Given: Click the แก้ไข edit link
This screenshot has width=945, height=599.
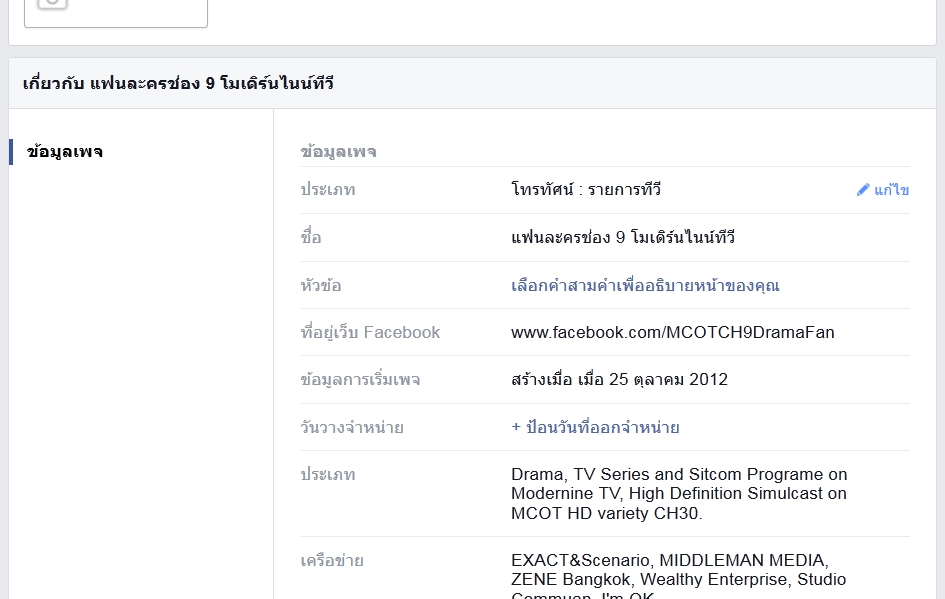Looking at the screenshot, I should [891, 190].
